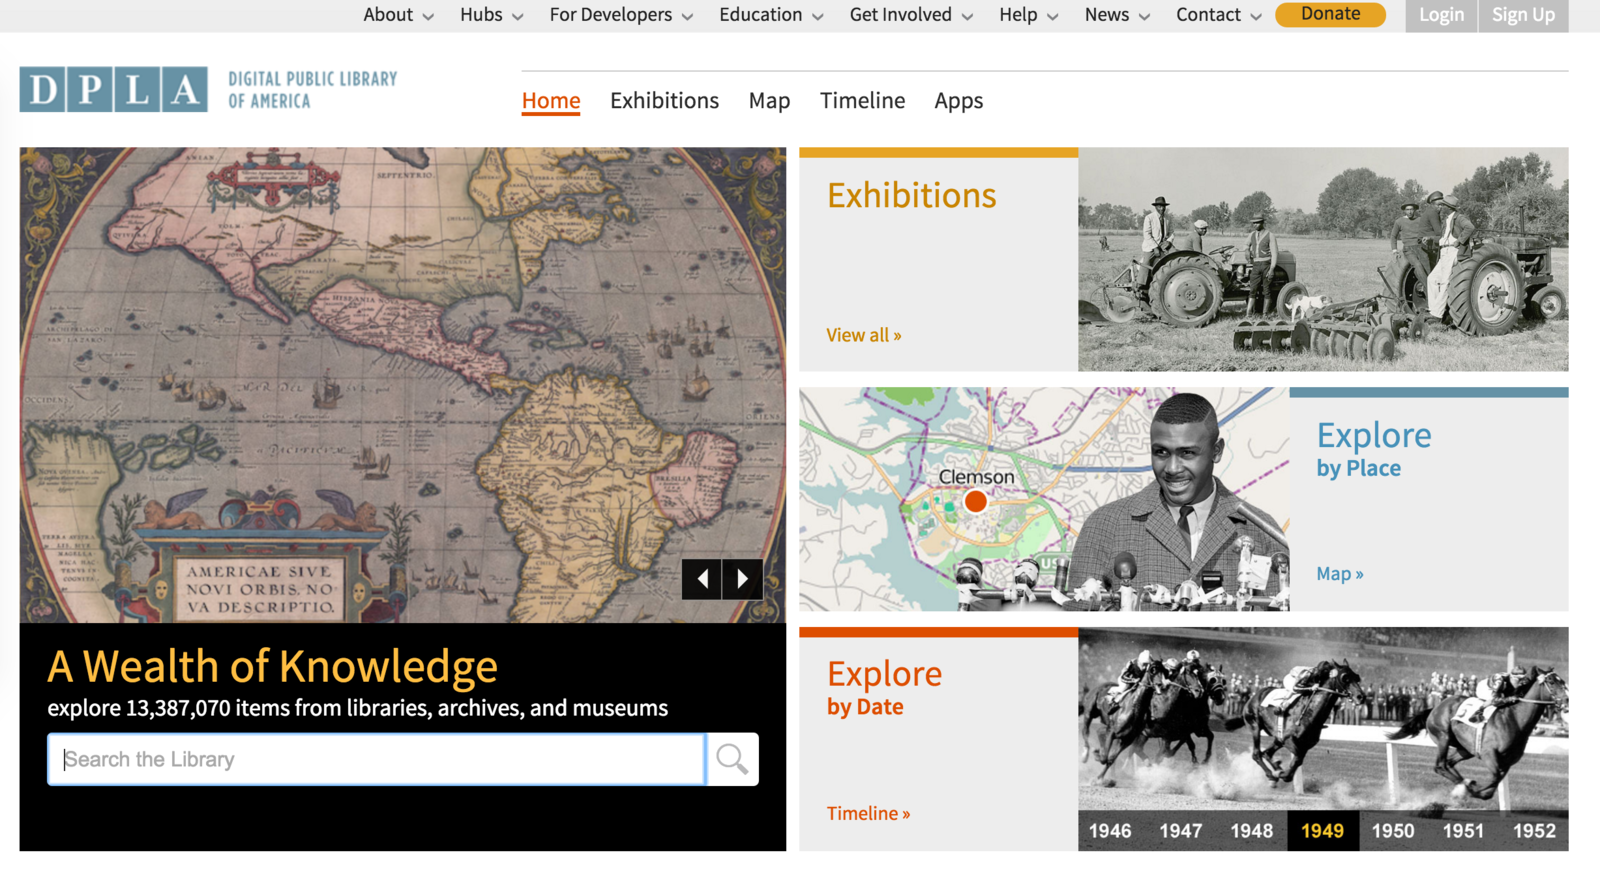Click the A Wealth of Knowledge heading
This screenshot has width=1600, height=889.
click(x=272, y=667)
